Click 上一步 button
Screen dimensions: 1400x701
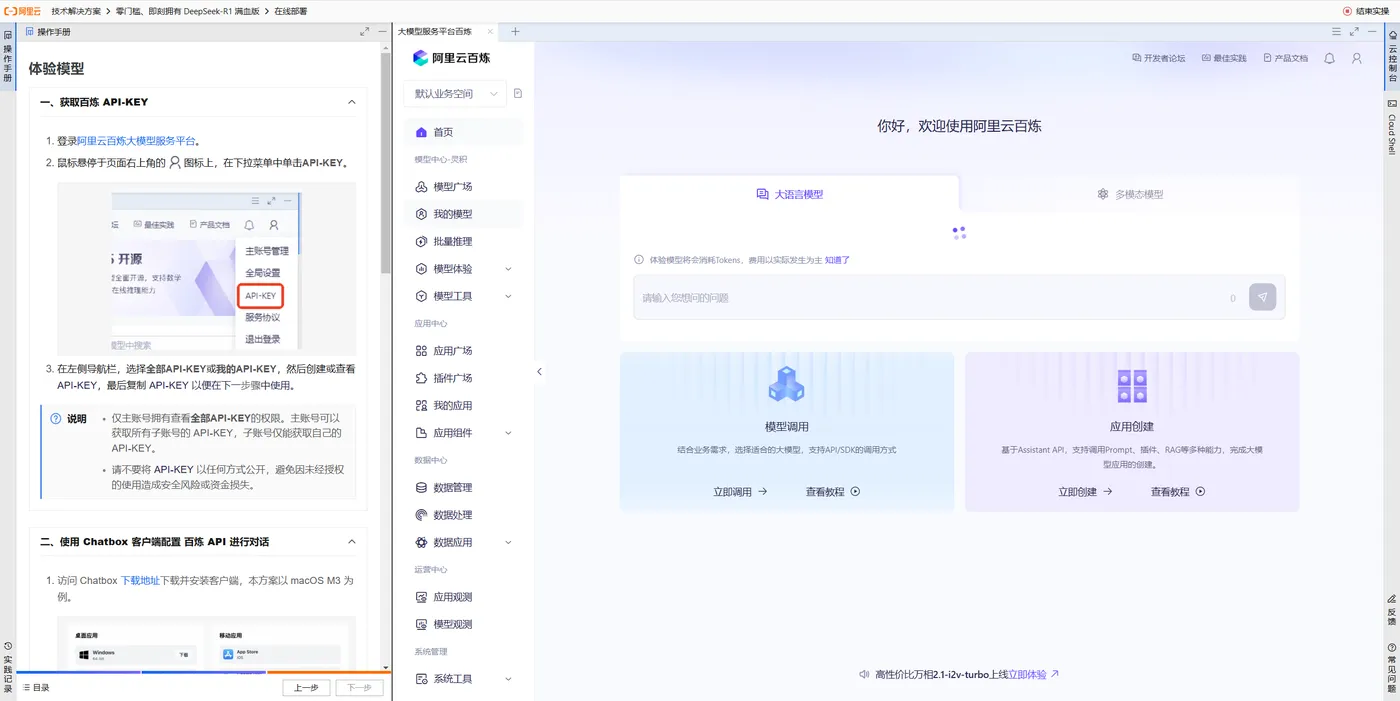coord(306,688)
